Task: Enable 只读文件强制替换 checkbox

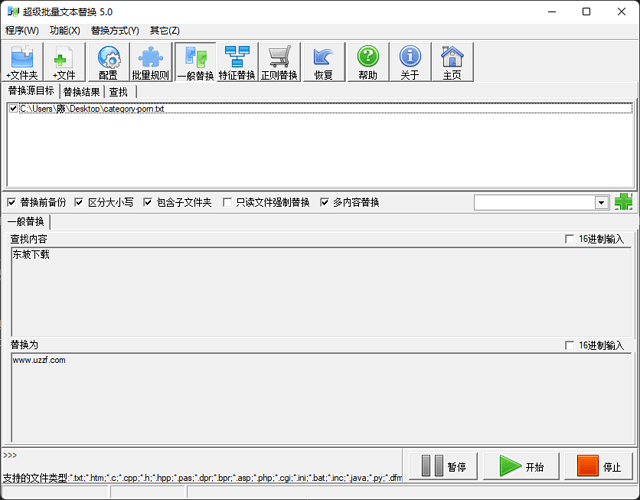Action: (228, 202)
